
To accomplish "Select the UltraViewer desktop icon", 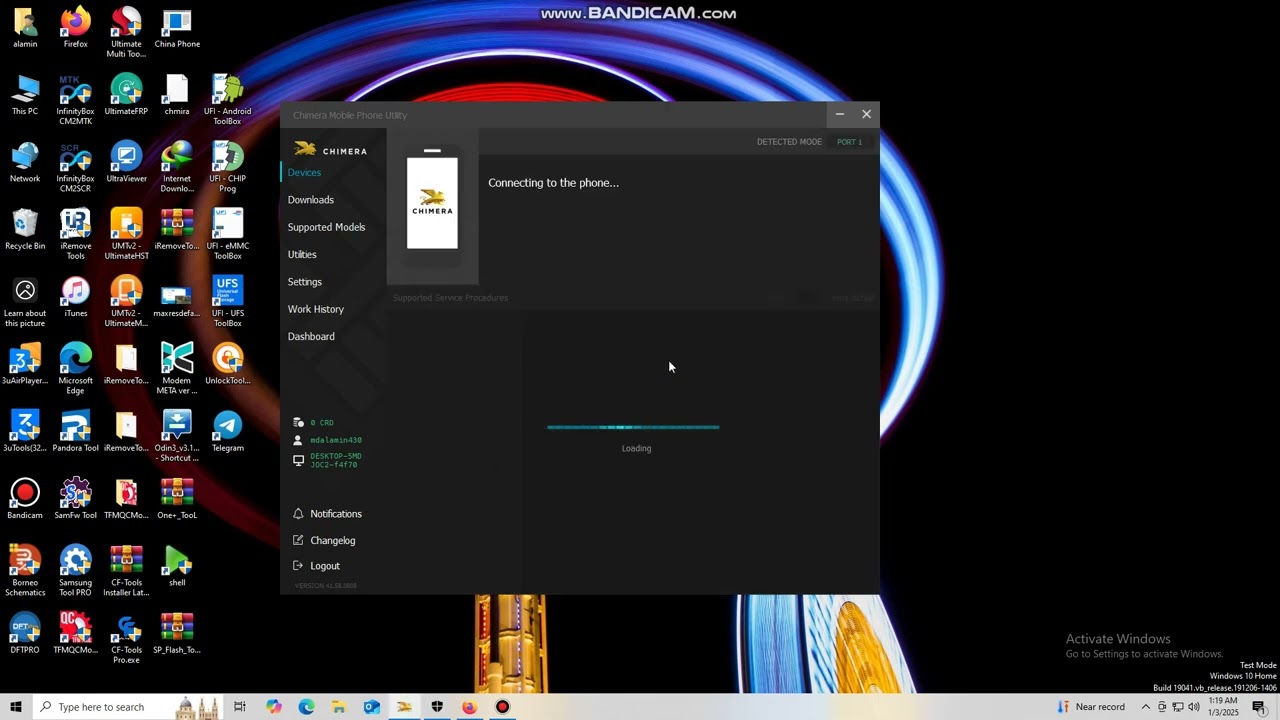I will [x=126, y=162].
